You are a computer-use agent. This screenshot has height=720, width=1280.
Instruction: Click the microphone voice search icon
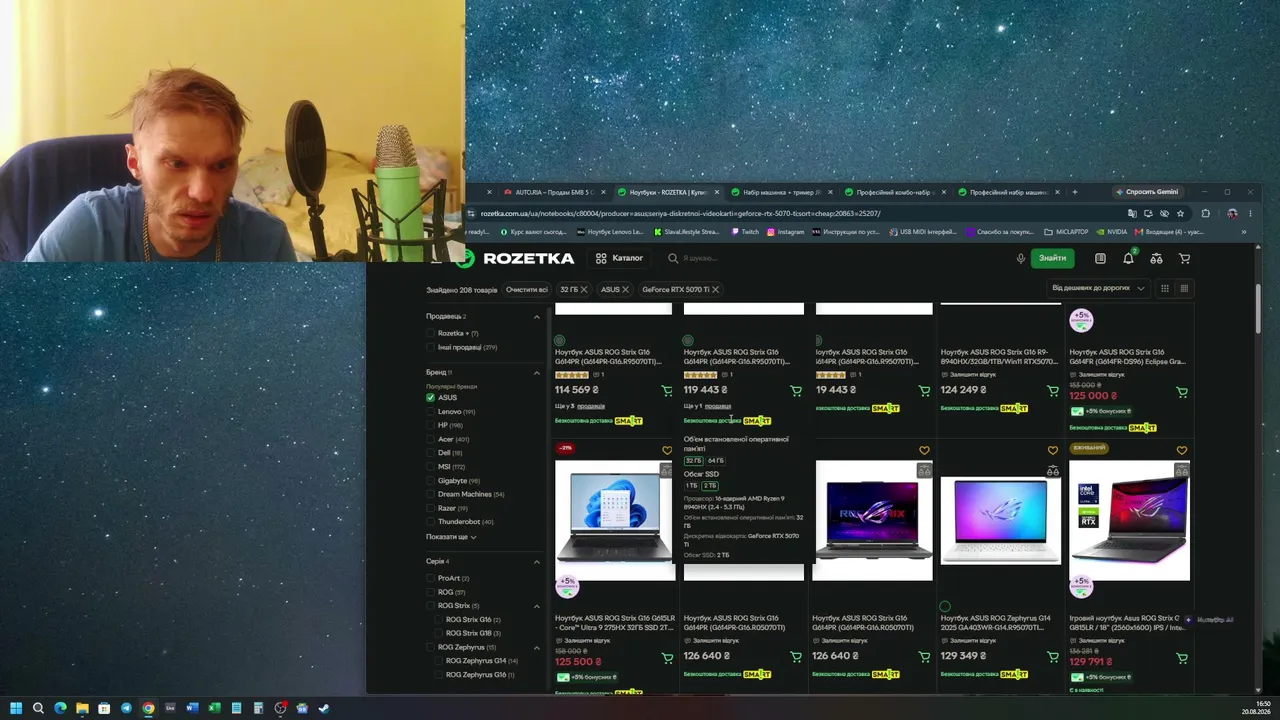[1020, 258]
